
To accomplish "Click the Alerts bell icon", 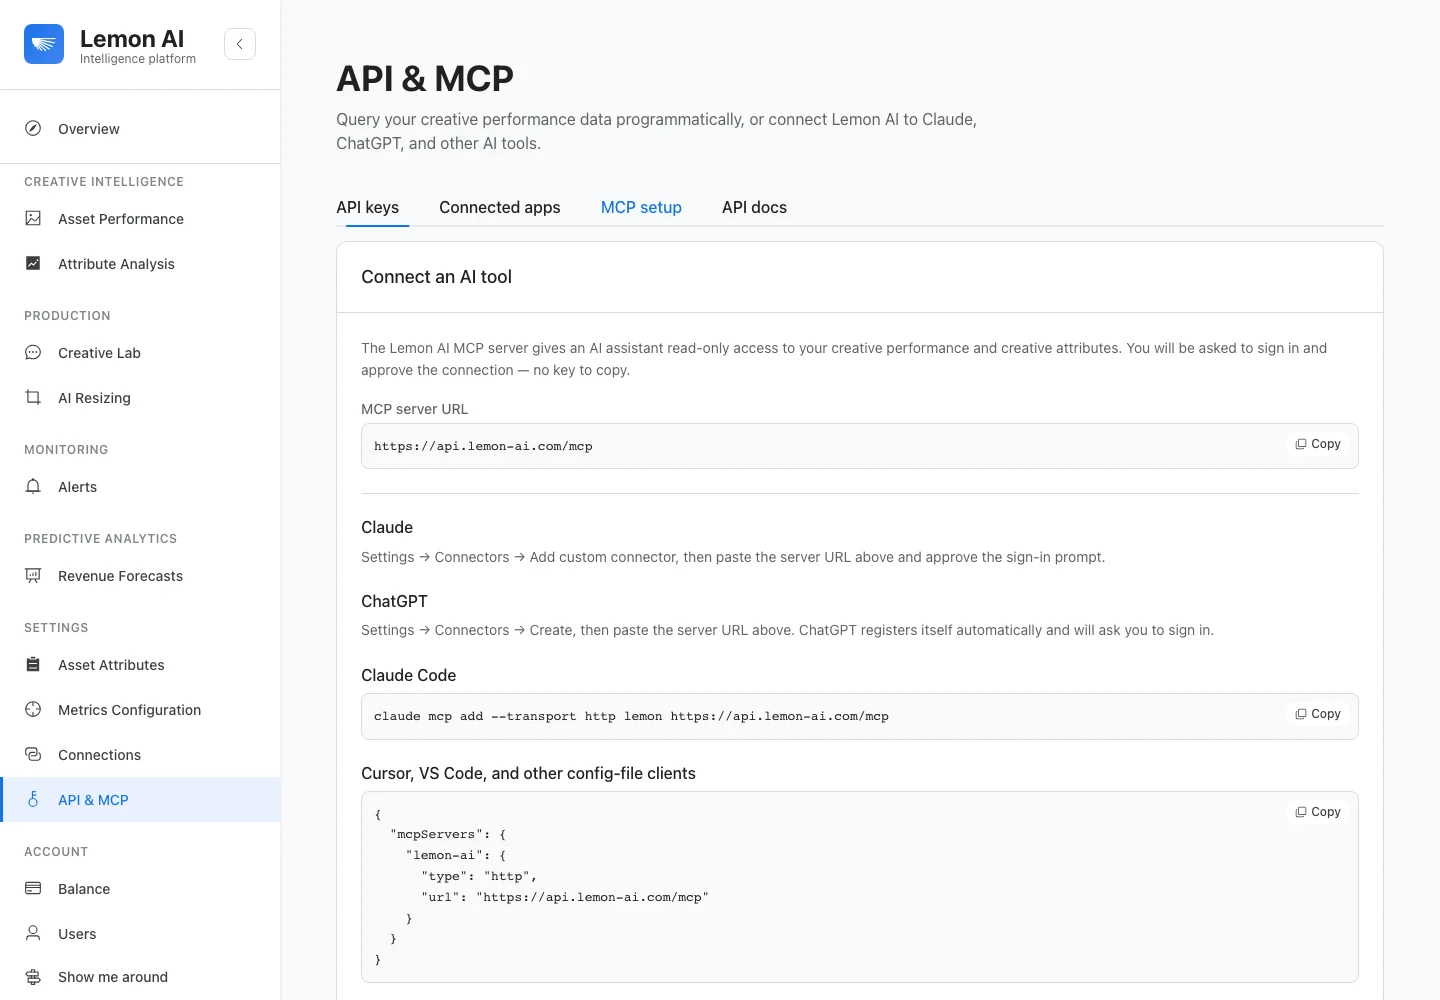I will tap(33, 486).
